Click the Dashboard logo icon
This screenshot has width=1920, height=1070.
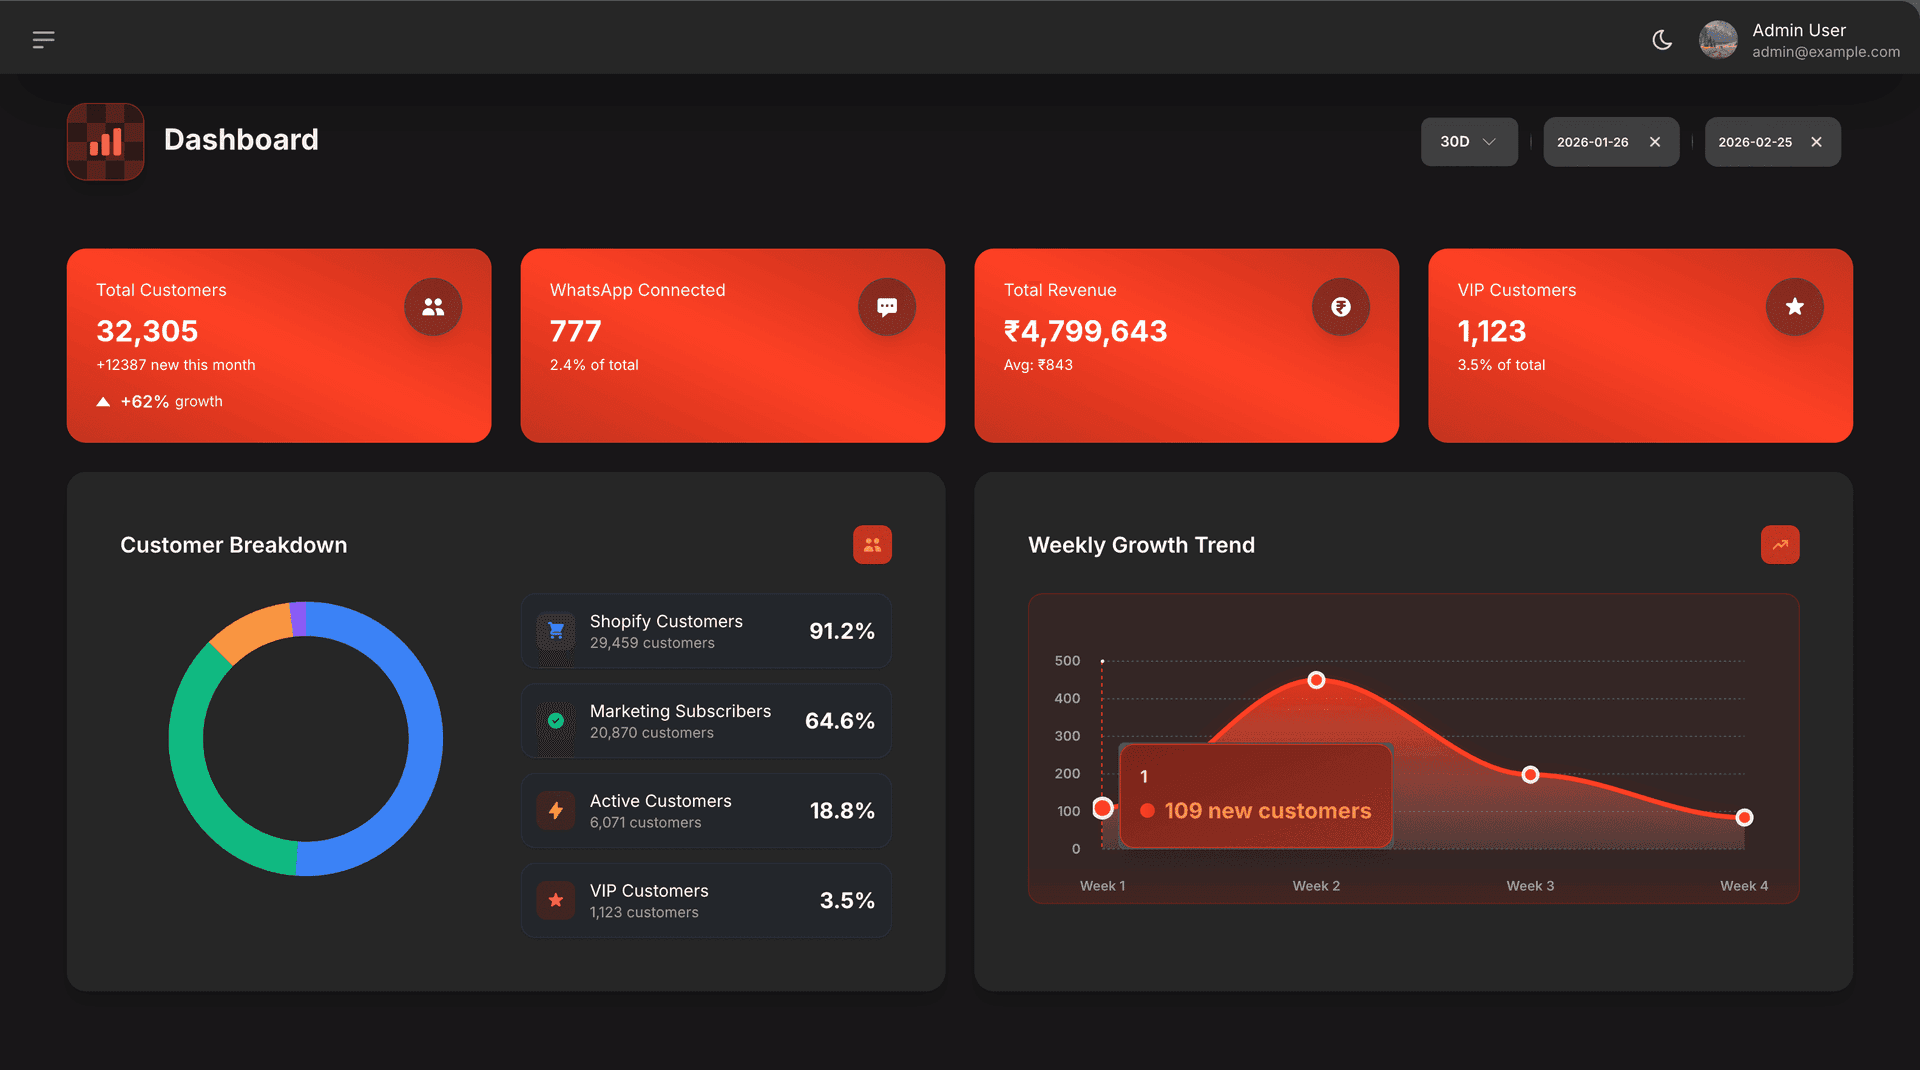click(106, 141)
